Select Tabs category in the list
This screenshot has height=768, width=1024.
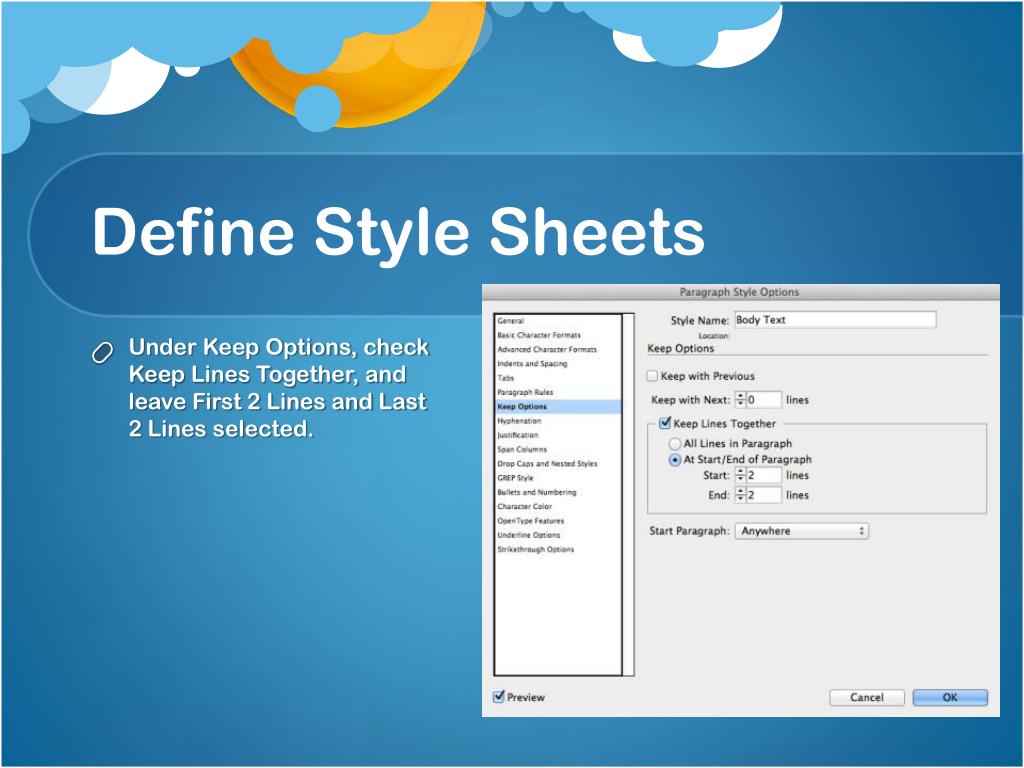click(x=505, y=378)
